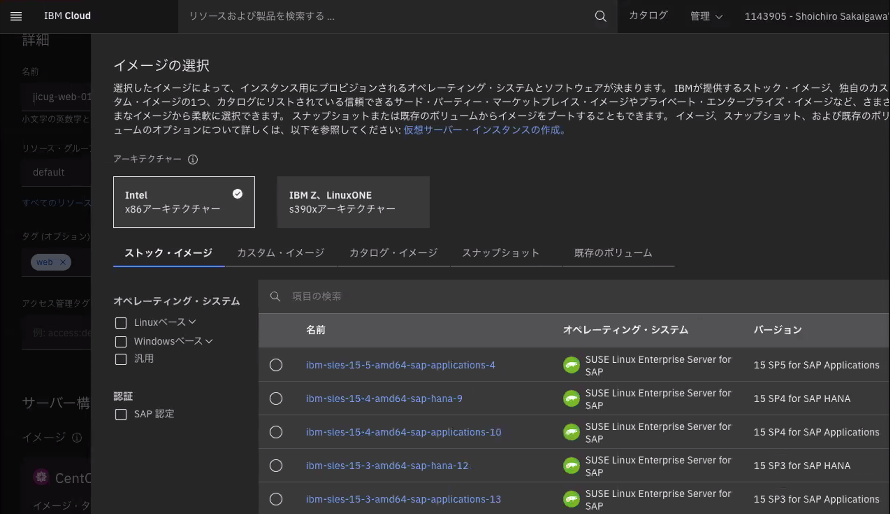The height and width of the screenshot is (514, 890).
Task: Click the IBM Cloud home logo
Action: 68,16
